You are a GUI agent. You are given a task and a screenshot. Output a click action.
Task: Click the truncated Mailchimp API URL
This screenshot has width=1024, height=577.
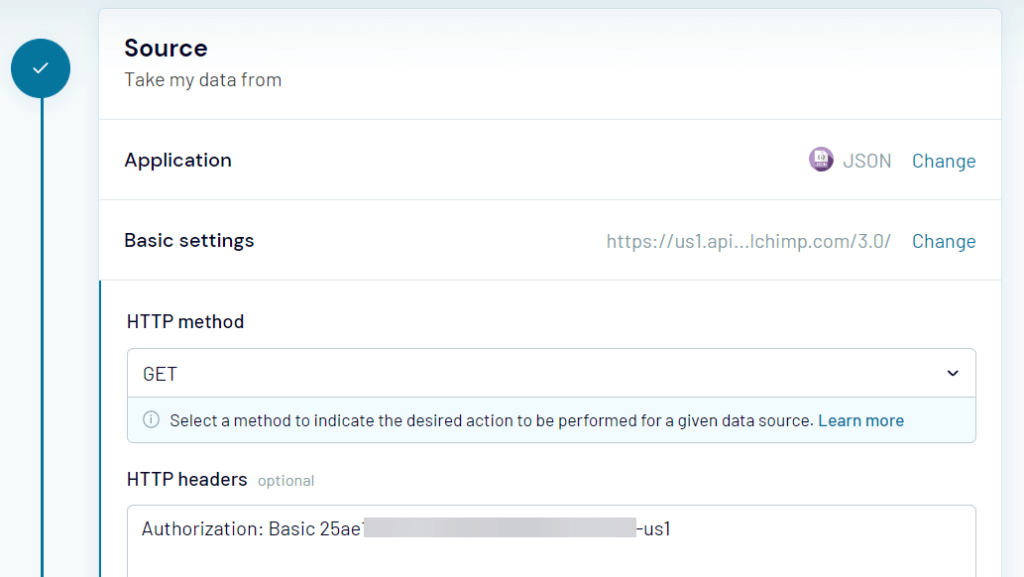pyautogui.click(x=748, y=241)
